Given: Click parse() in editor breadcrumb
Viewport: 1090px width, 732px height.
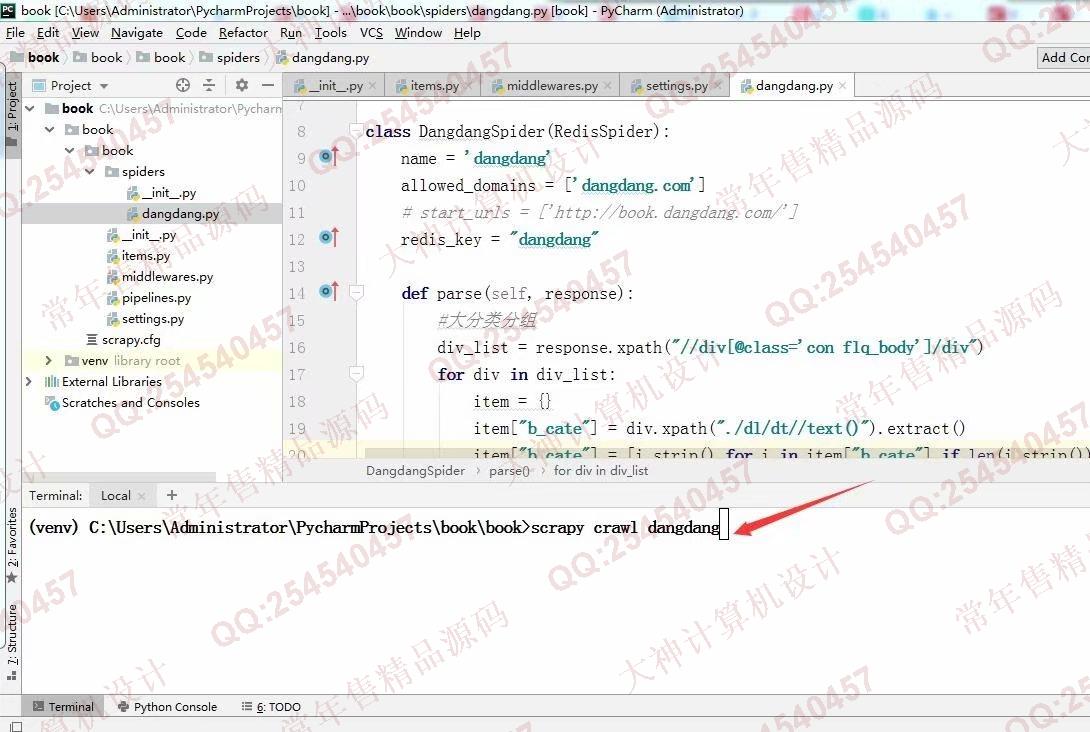Looking at the screenshot, I should coord(509,471).
